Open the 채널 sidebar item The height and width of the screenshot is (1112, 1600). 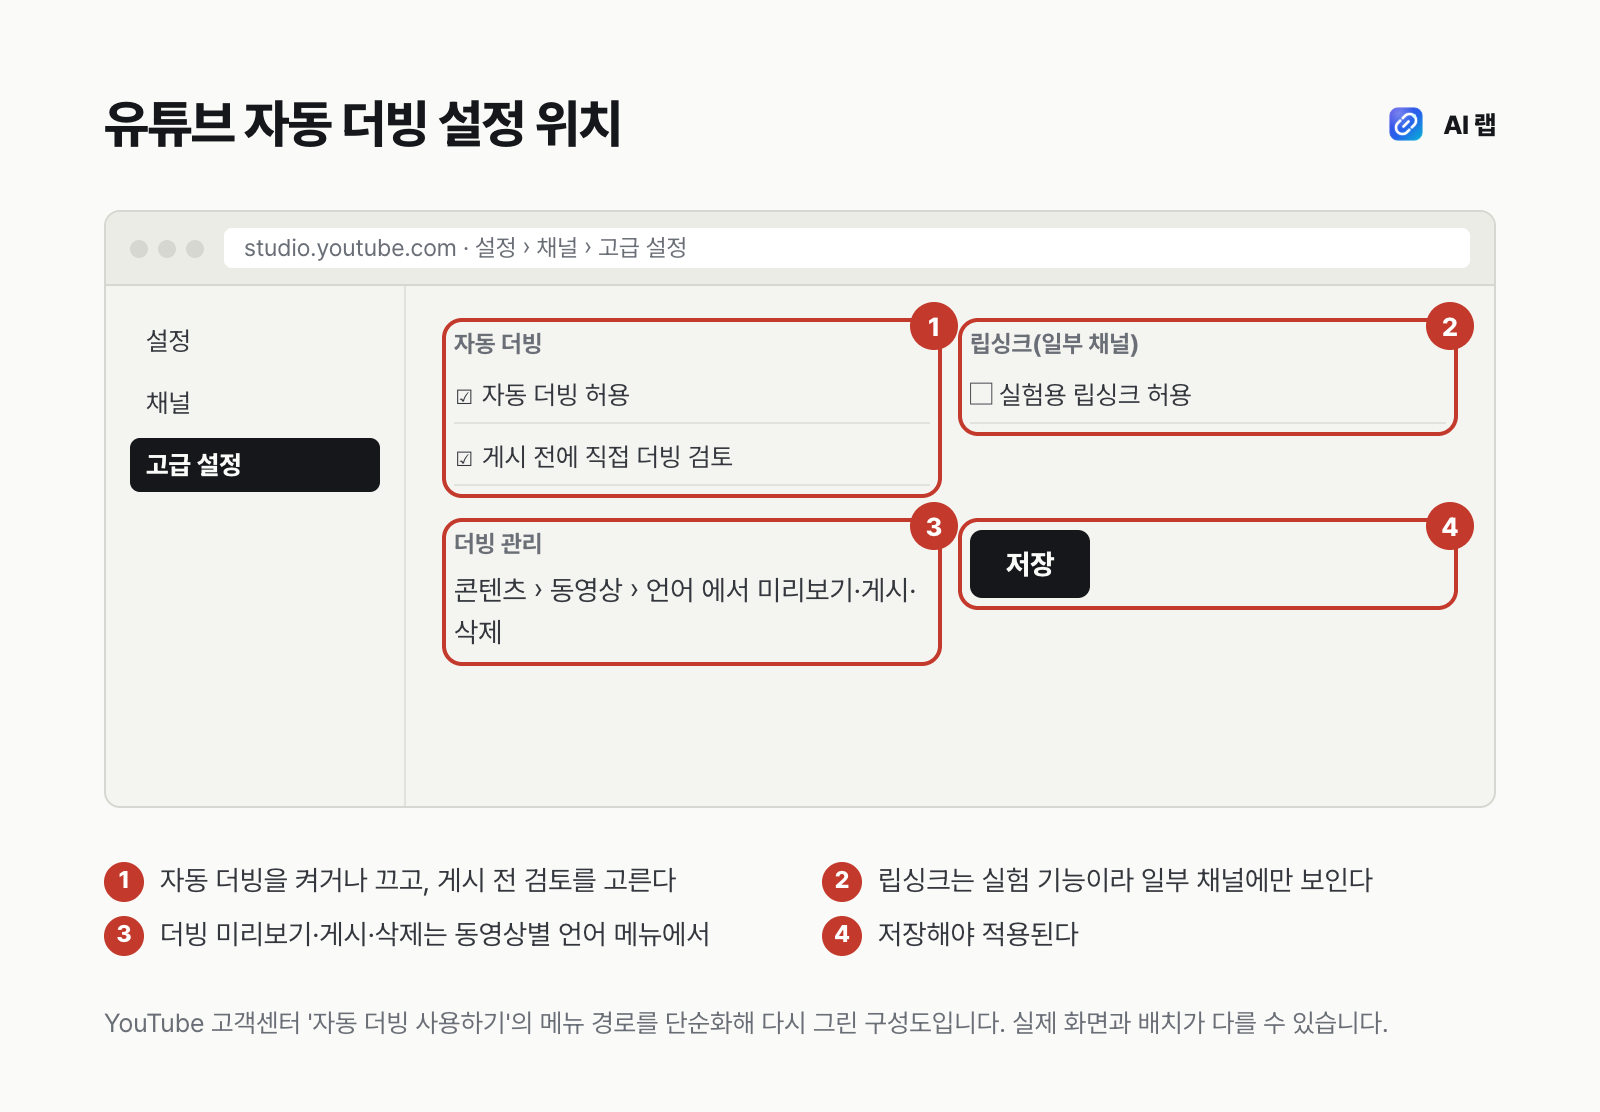(168, 403)
